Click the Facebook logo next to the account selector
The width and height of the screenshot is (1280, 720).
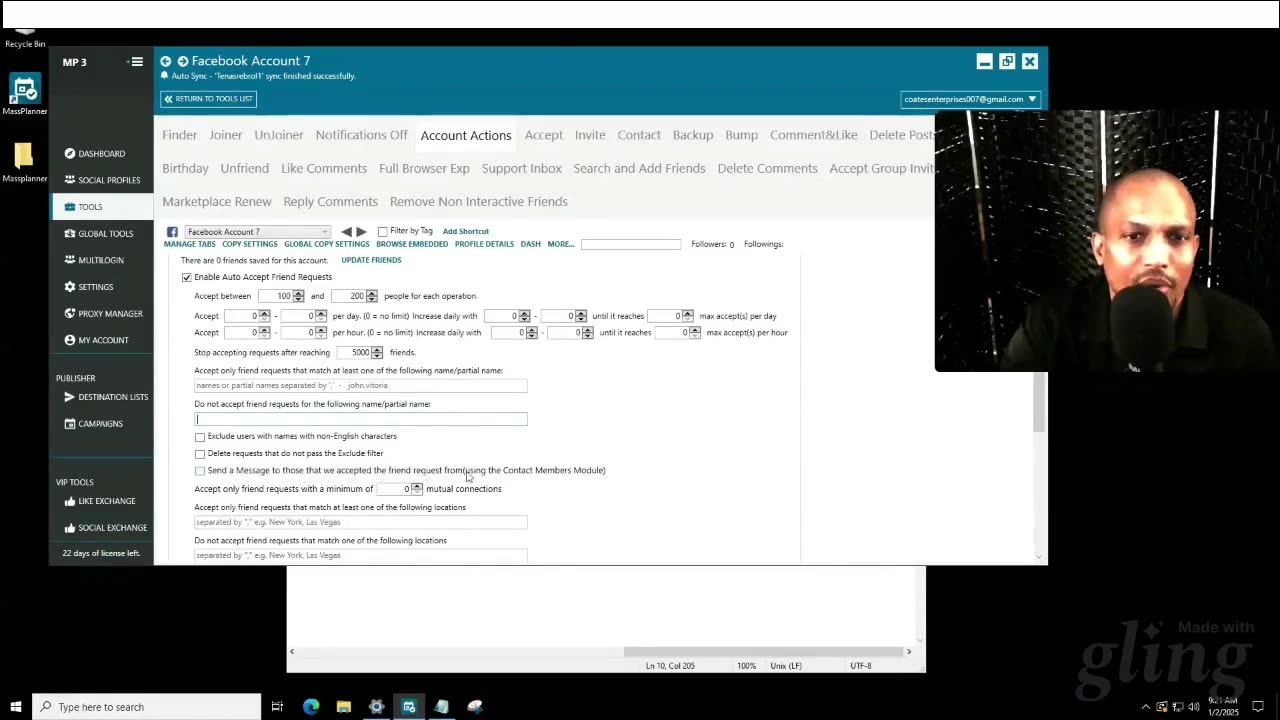coord(172,232)
